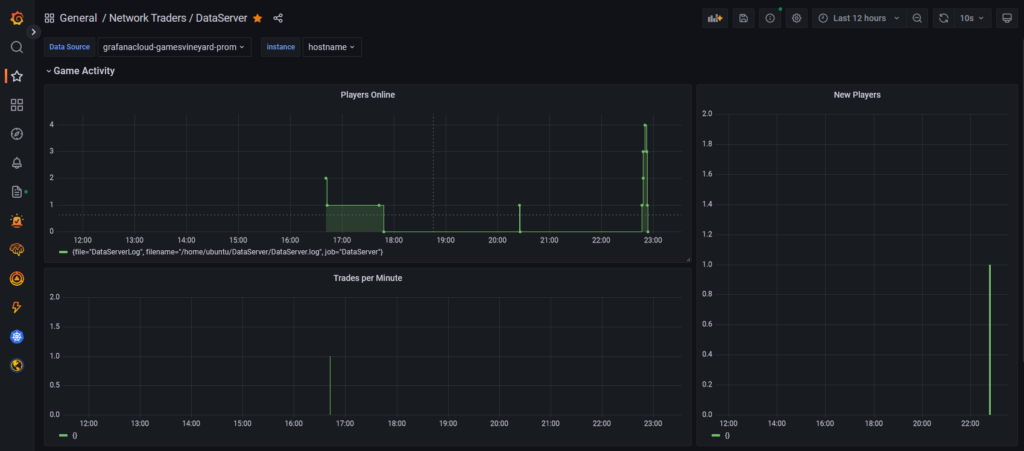Screen dimensions: 1024x451
Task: Open the document/reports sidebar icon
Action: (x=17, y=192)
